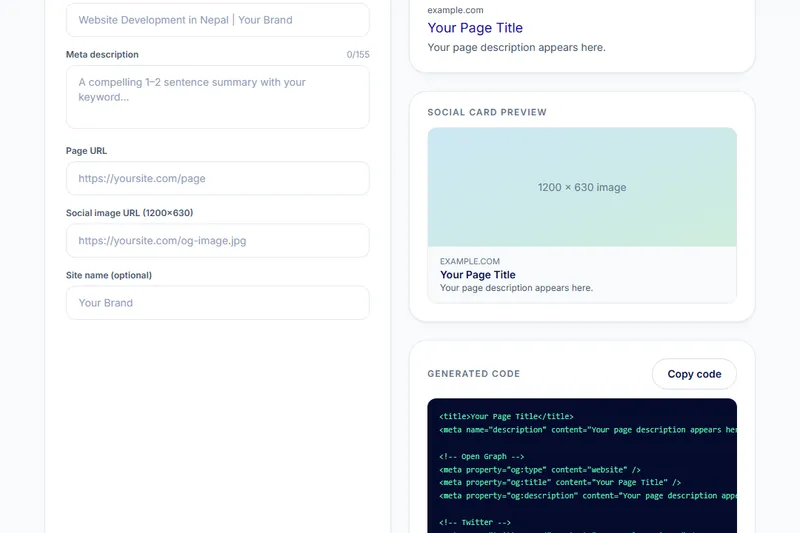
Task: Click the 'Social image URL (1200×630)' label
Action: [130, 213]
